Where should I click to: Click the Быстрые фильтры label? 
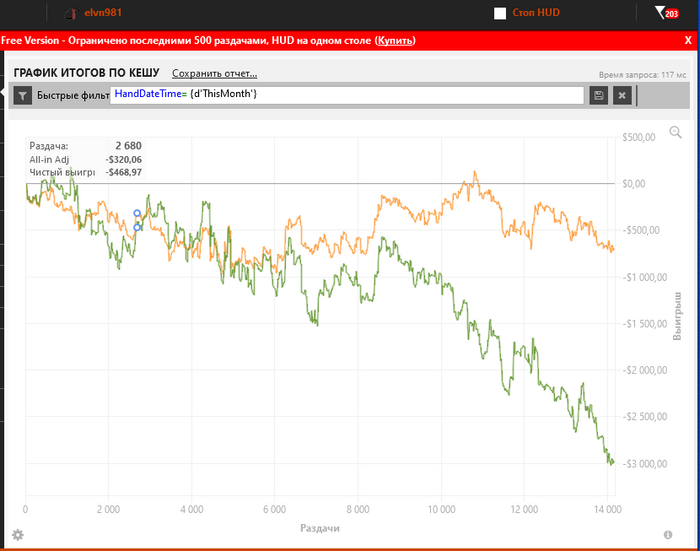click(x=73, y=96)
